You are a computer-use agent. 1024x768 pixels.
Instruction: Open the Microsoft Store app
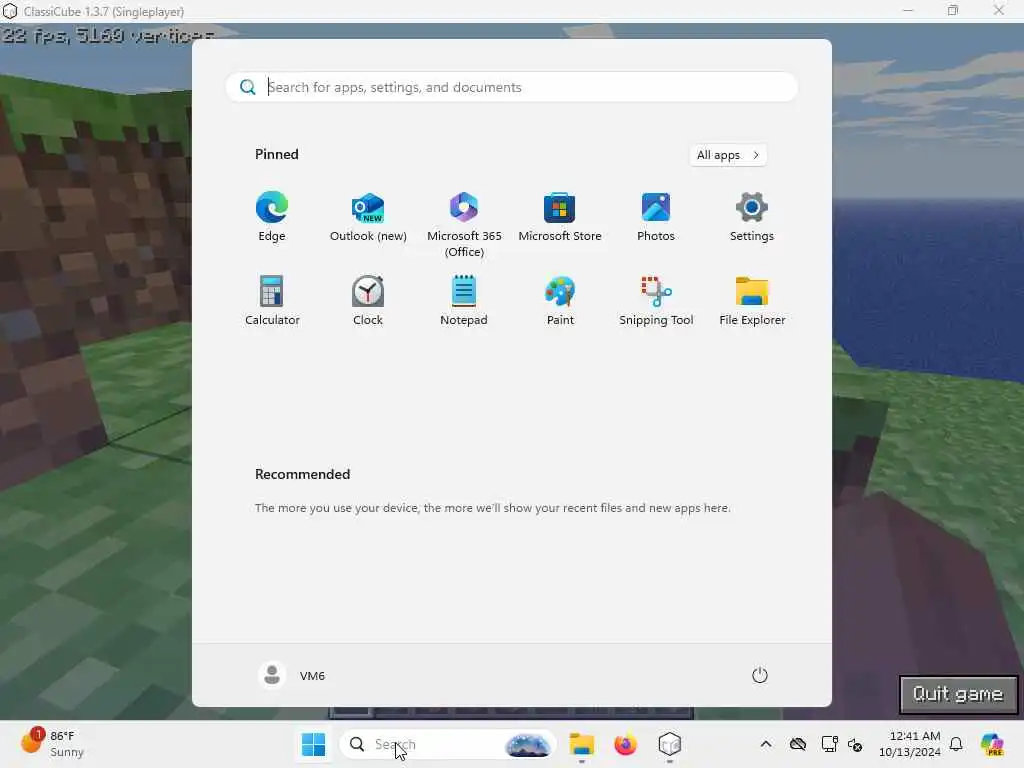[x=560, y=217]
